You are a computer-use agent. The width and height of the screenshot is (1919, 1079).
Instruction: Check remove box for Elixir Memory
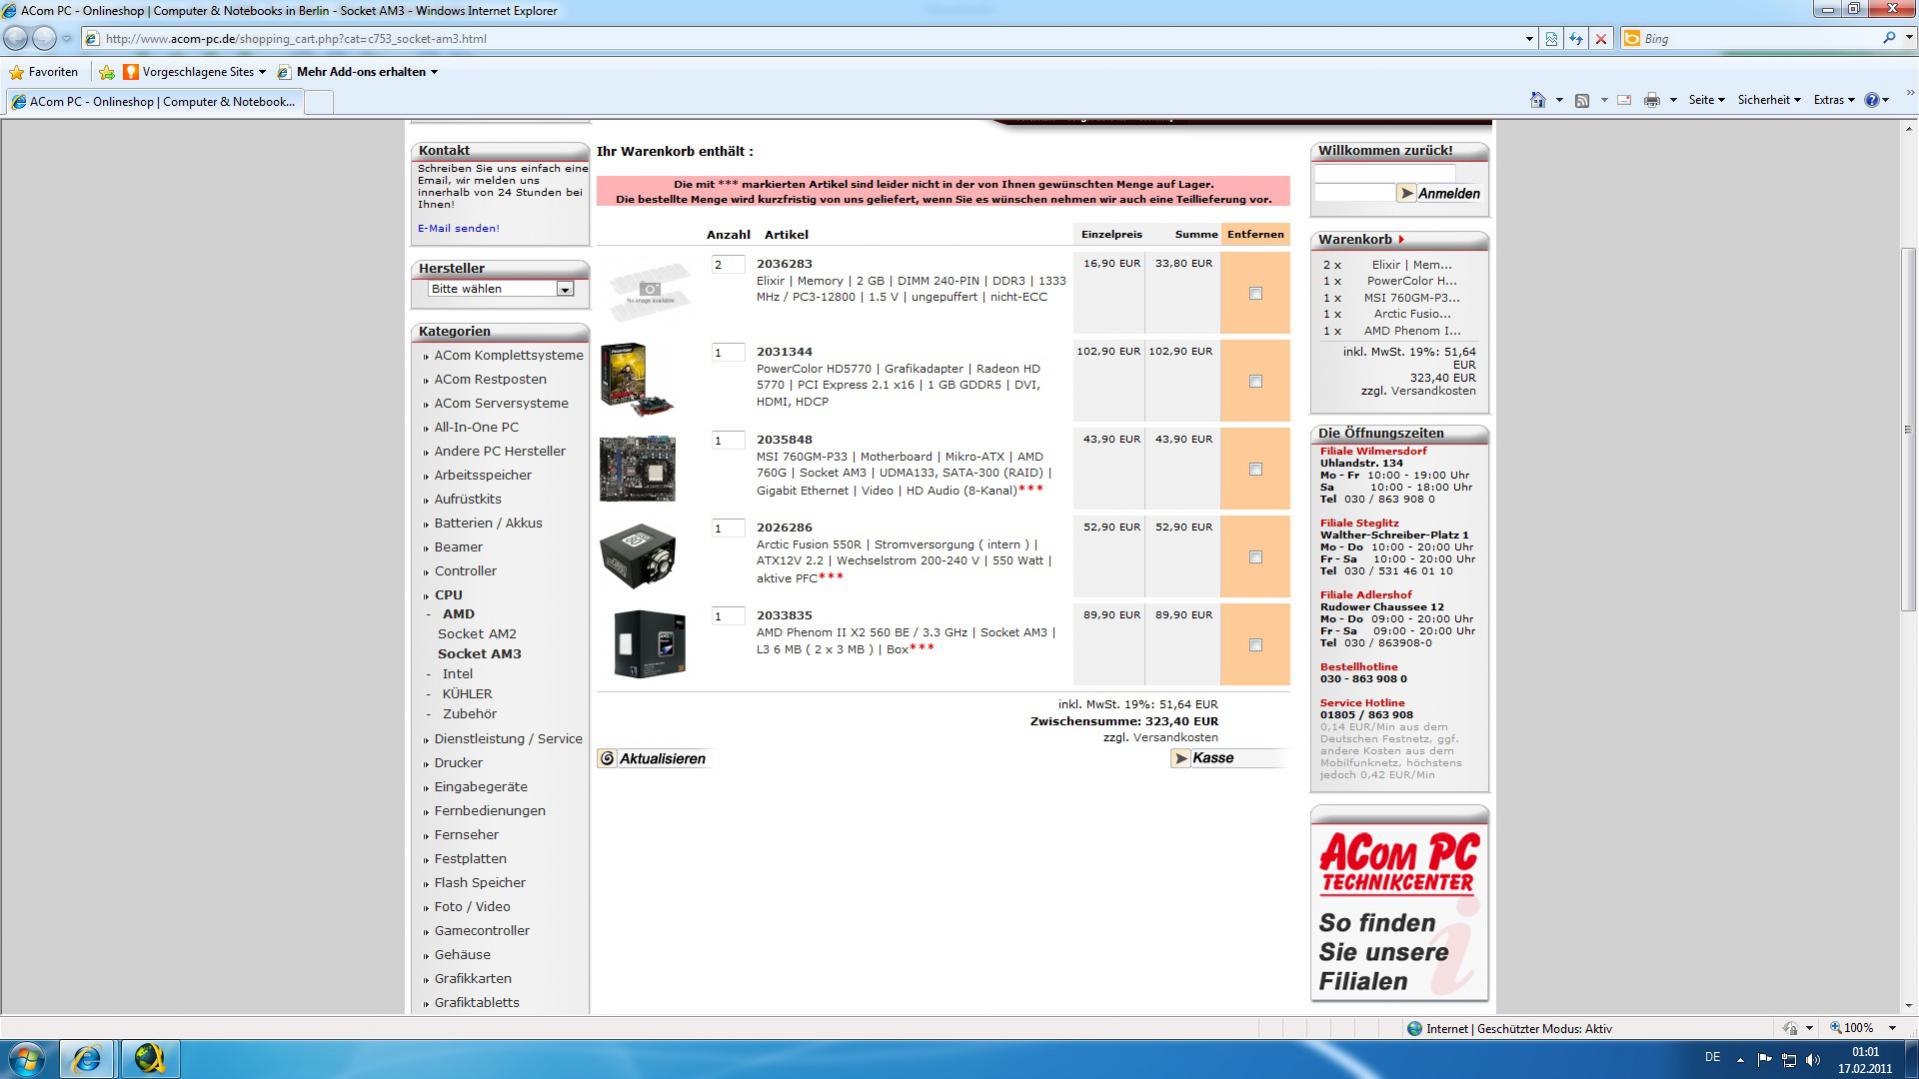[1255, 293]
